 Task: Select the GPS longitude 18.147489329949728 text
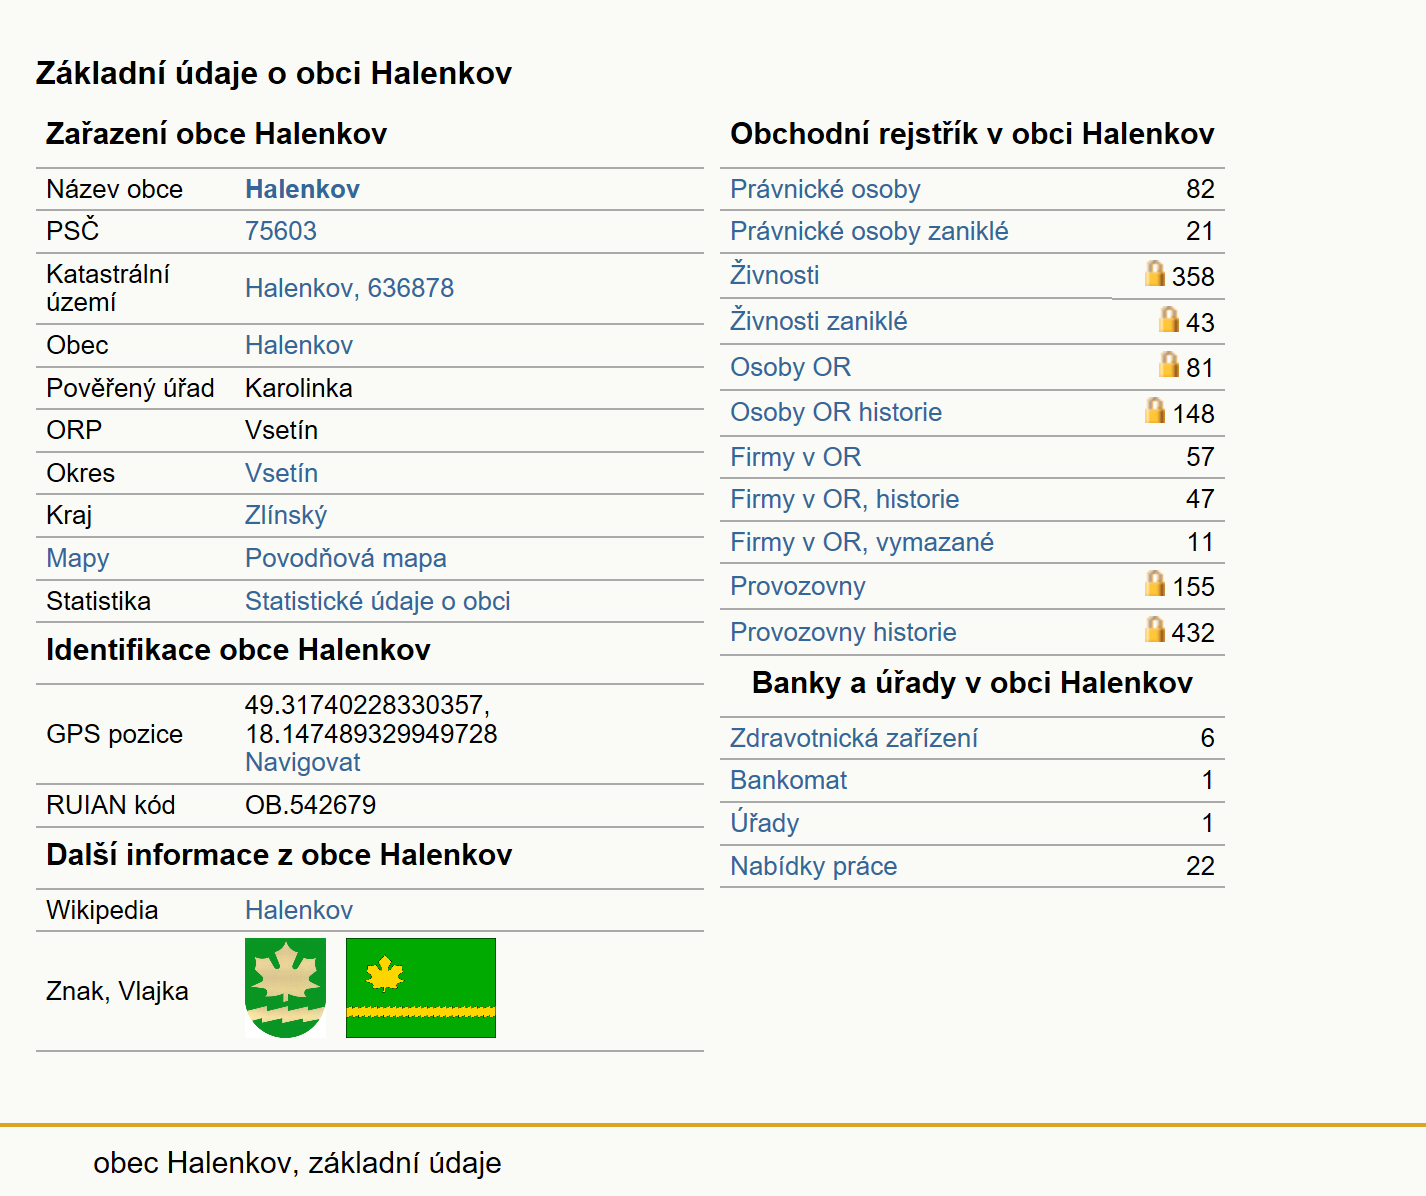(371, 734)
